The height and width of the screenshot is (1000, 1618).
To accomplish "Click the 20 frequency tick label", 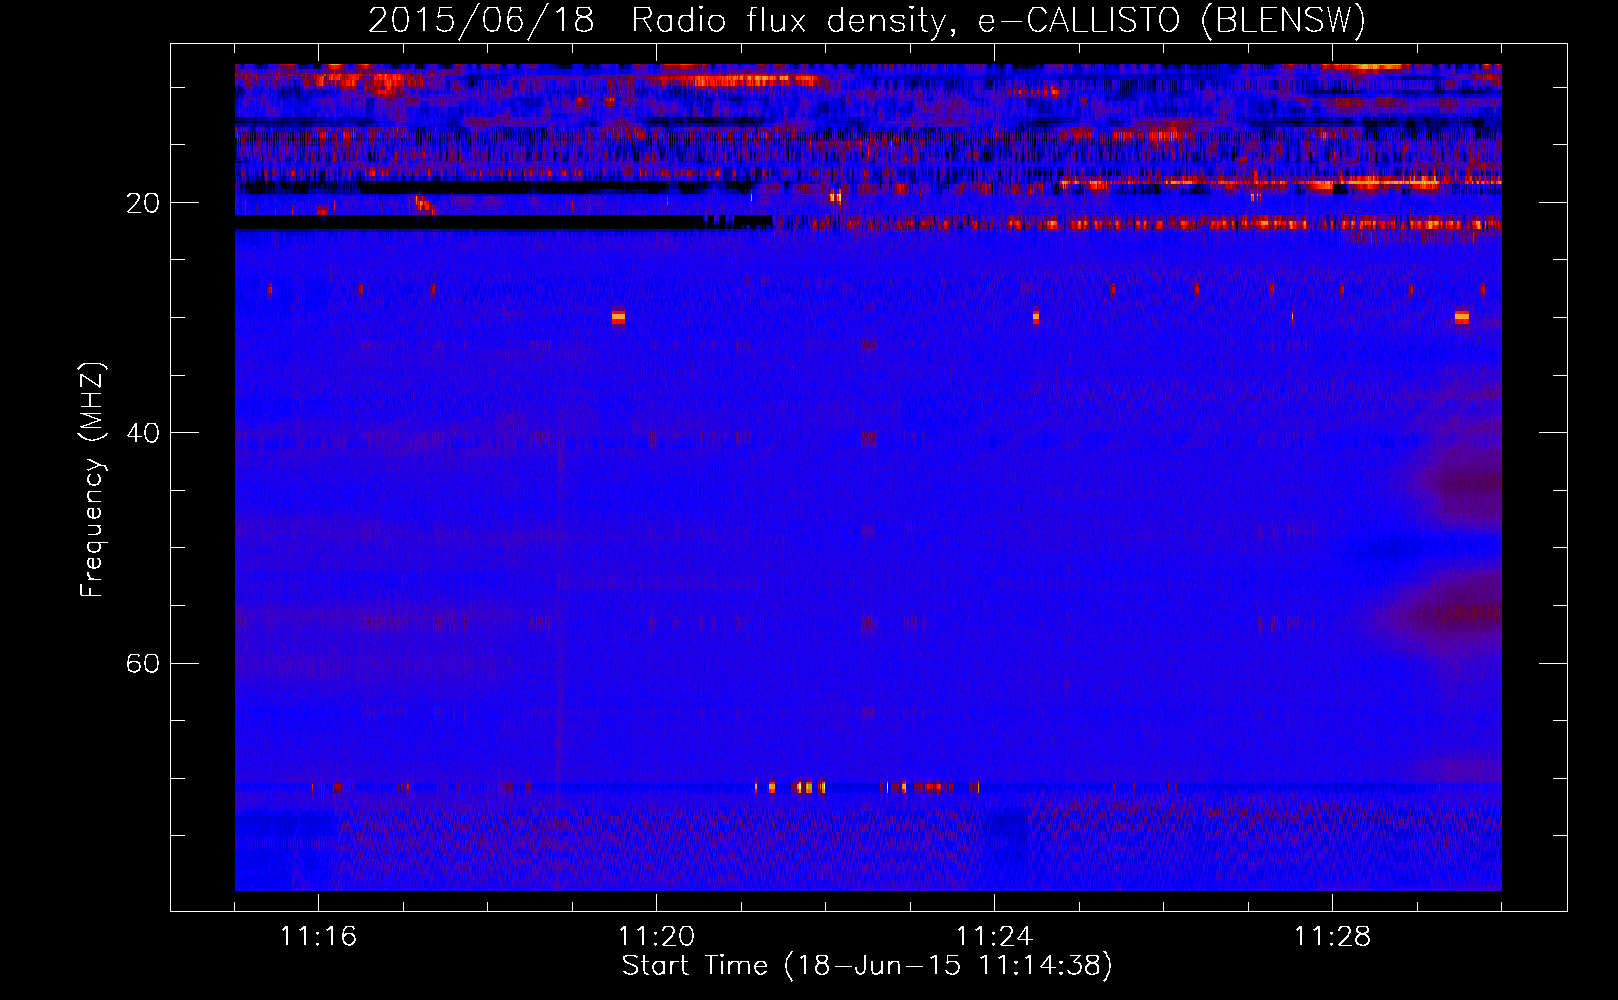I will 143,204.
